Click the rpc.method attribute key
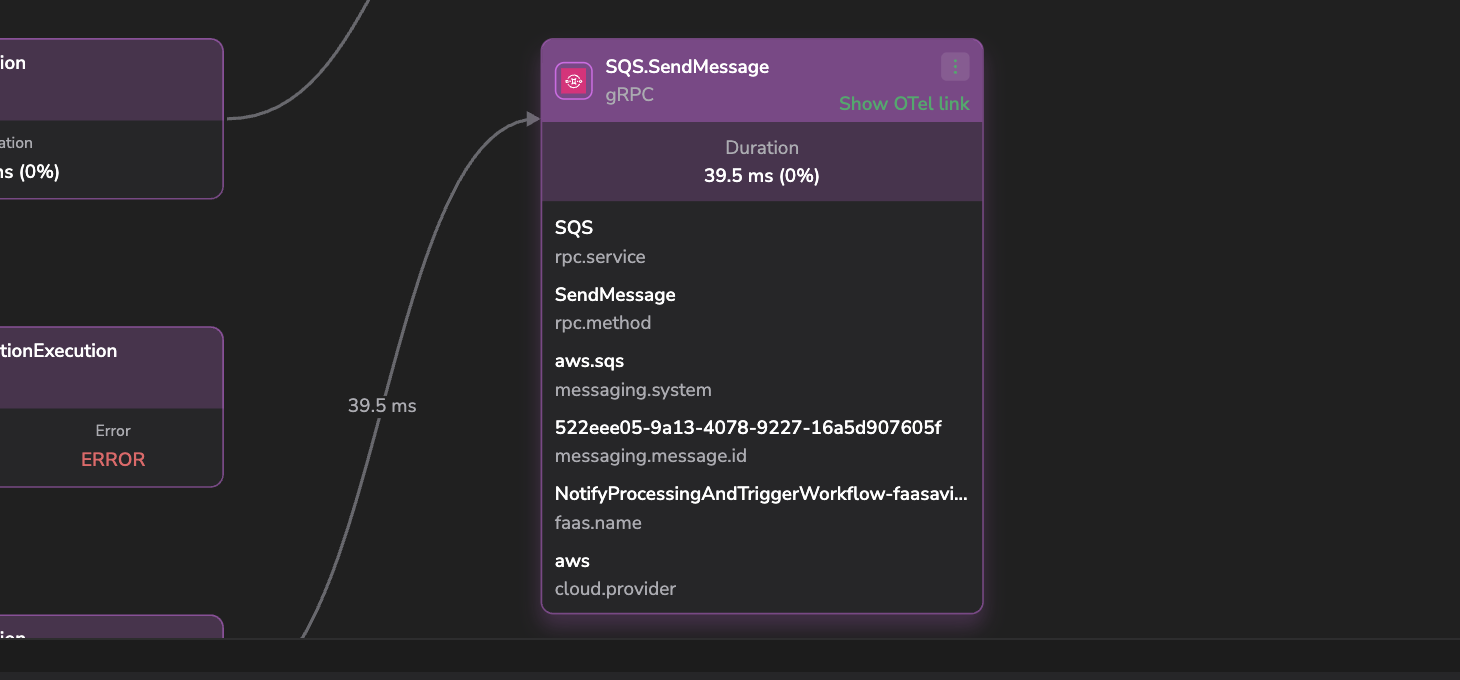 tap(603, 323)
